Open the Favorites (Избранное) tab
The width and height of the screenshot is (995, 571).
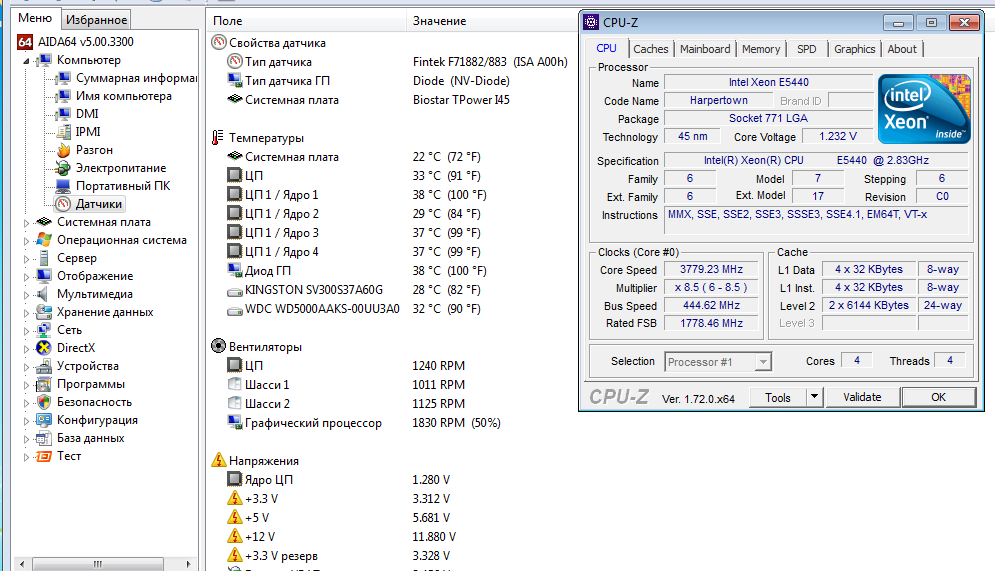pyautogui.click(x=96, y=19)
